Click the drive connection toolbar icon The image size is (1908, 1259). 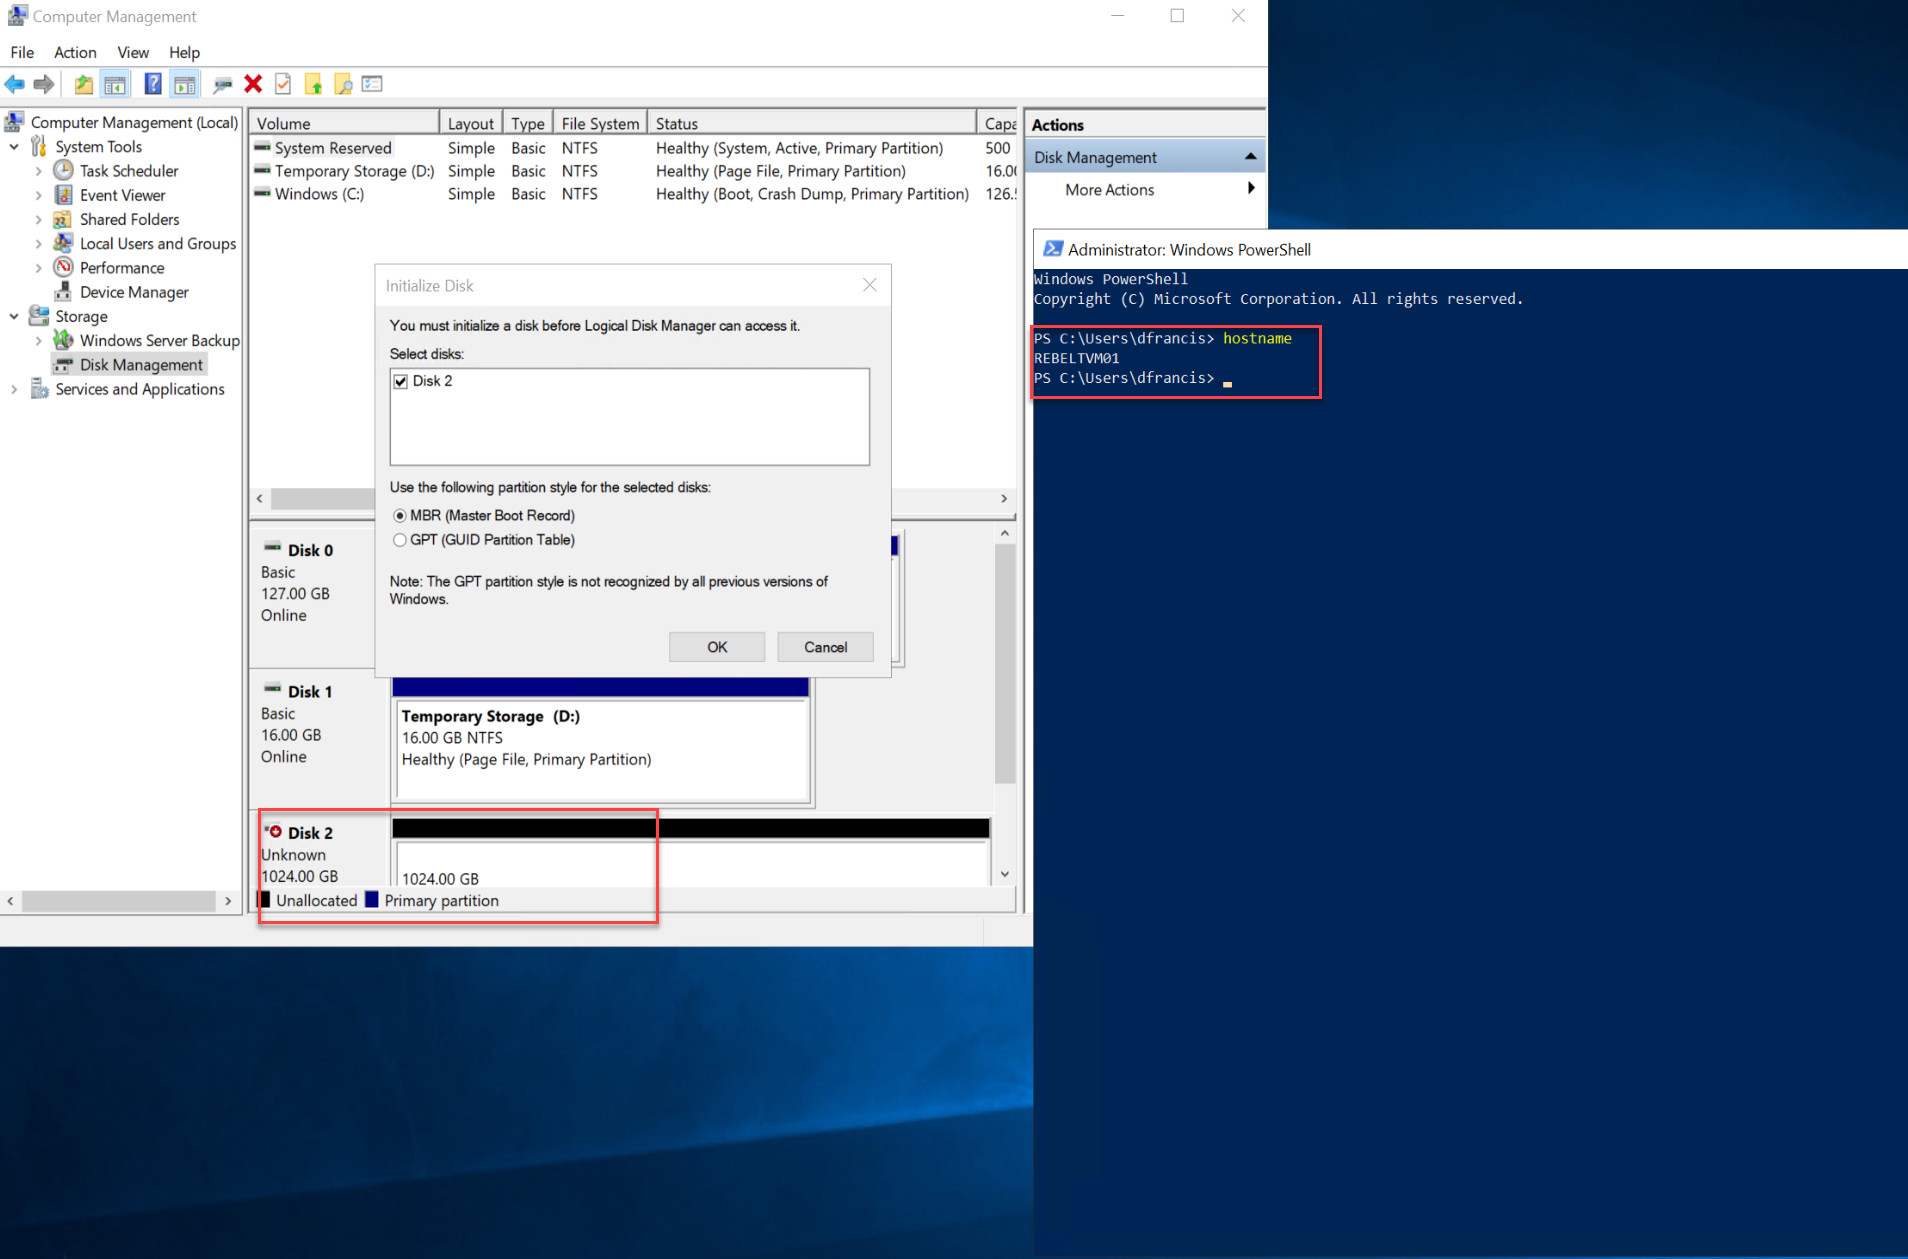tap(223, 84)
